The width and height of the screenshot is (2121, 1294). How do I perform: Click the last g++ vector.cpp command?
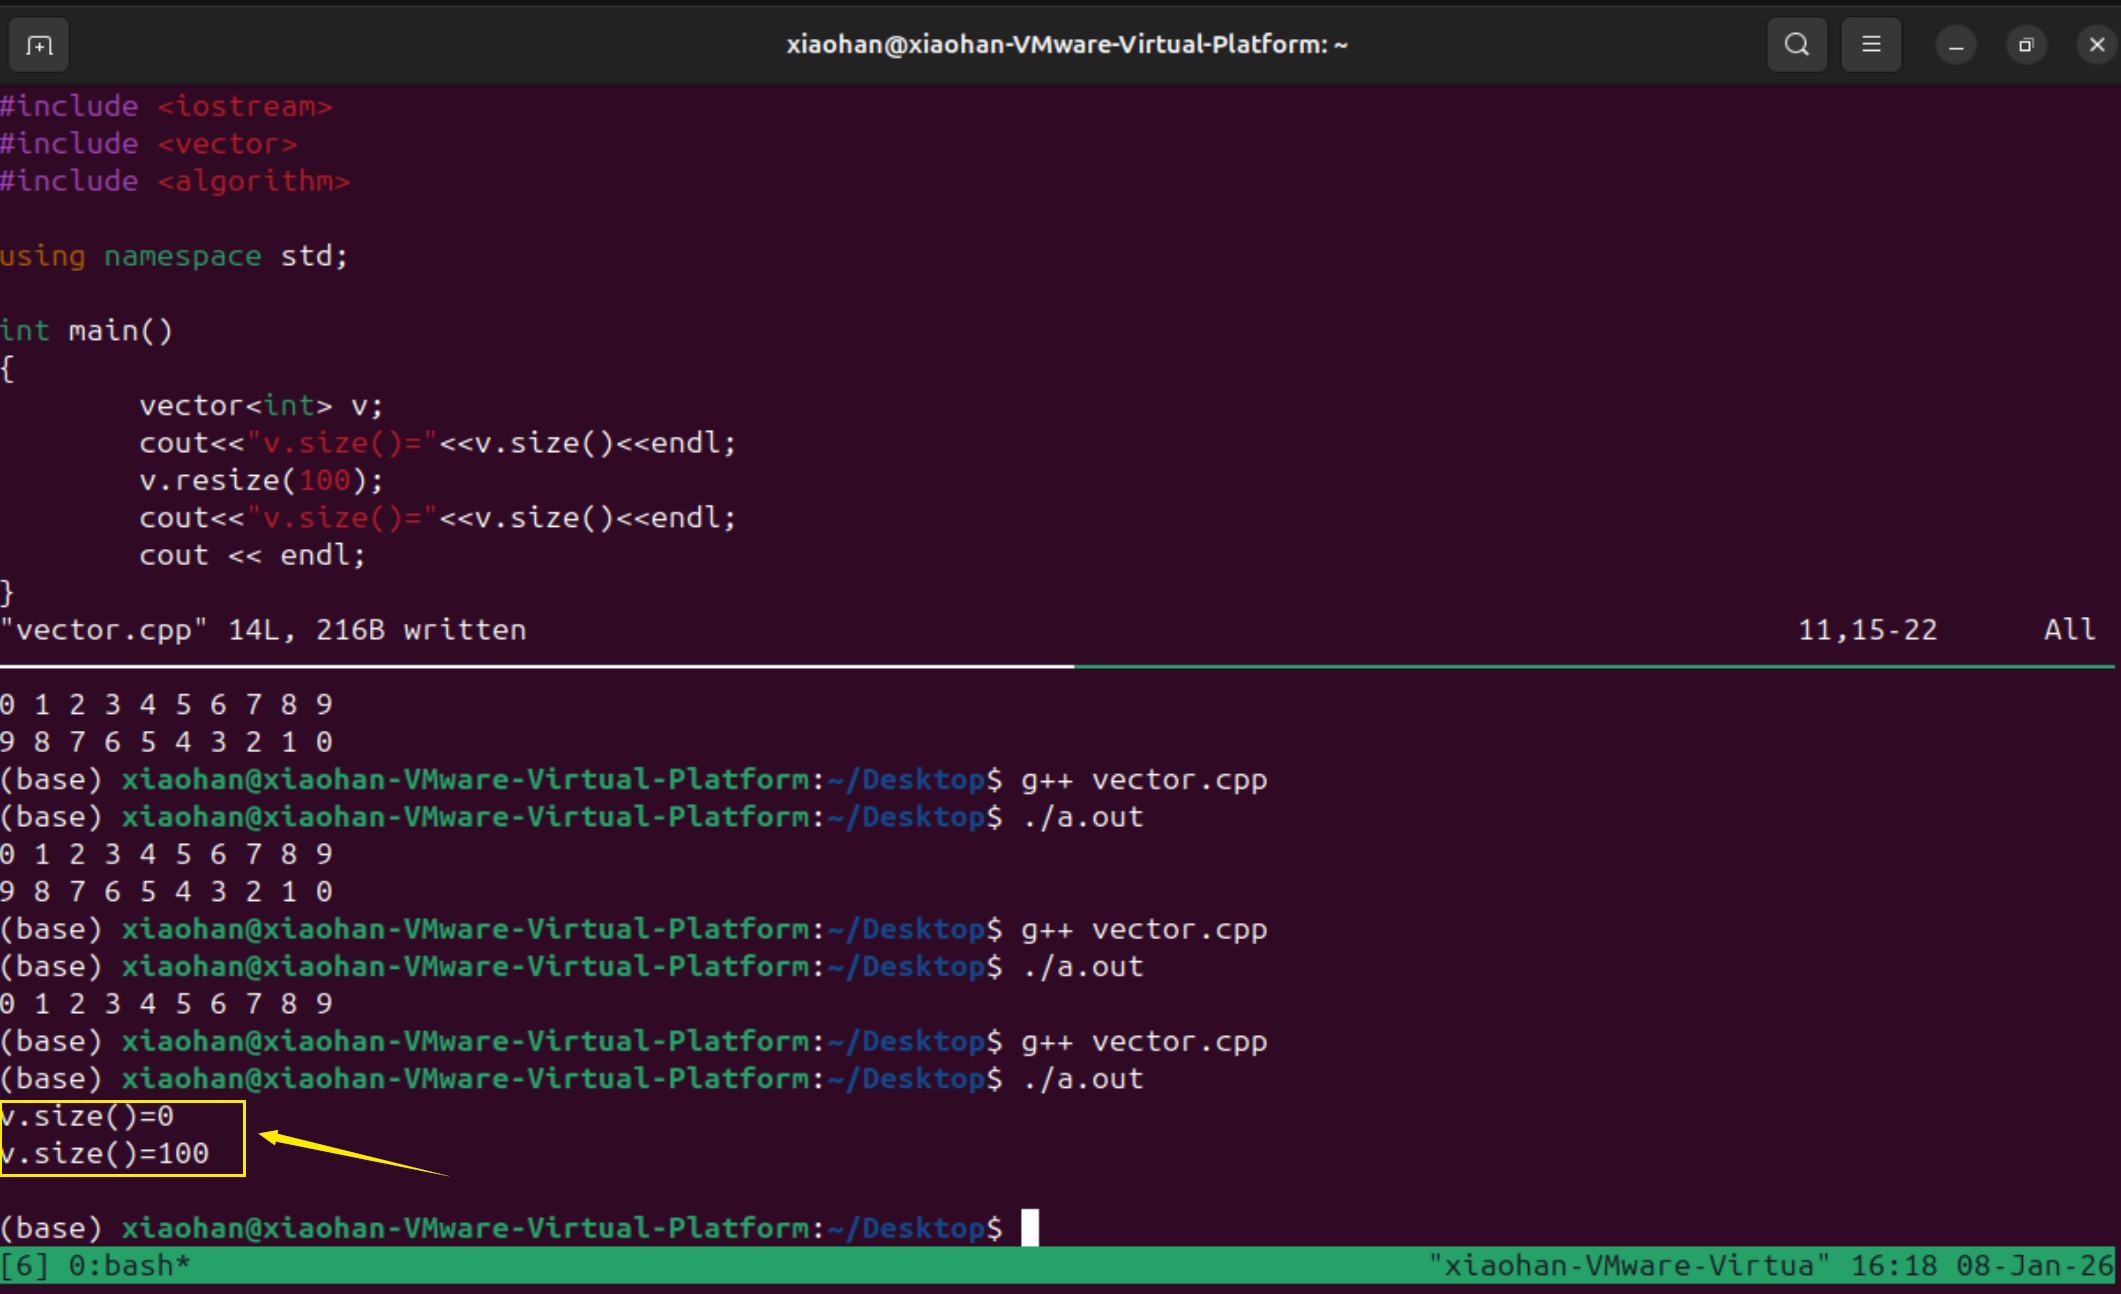coord(1143,1042)
